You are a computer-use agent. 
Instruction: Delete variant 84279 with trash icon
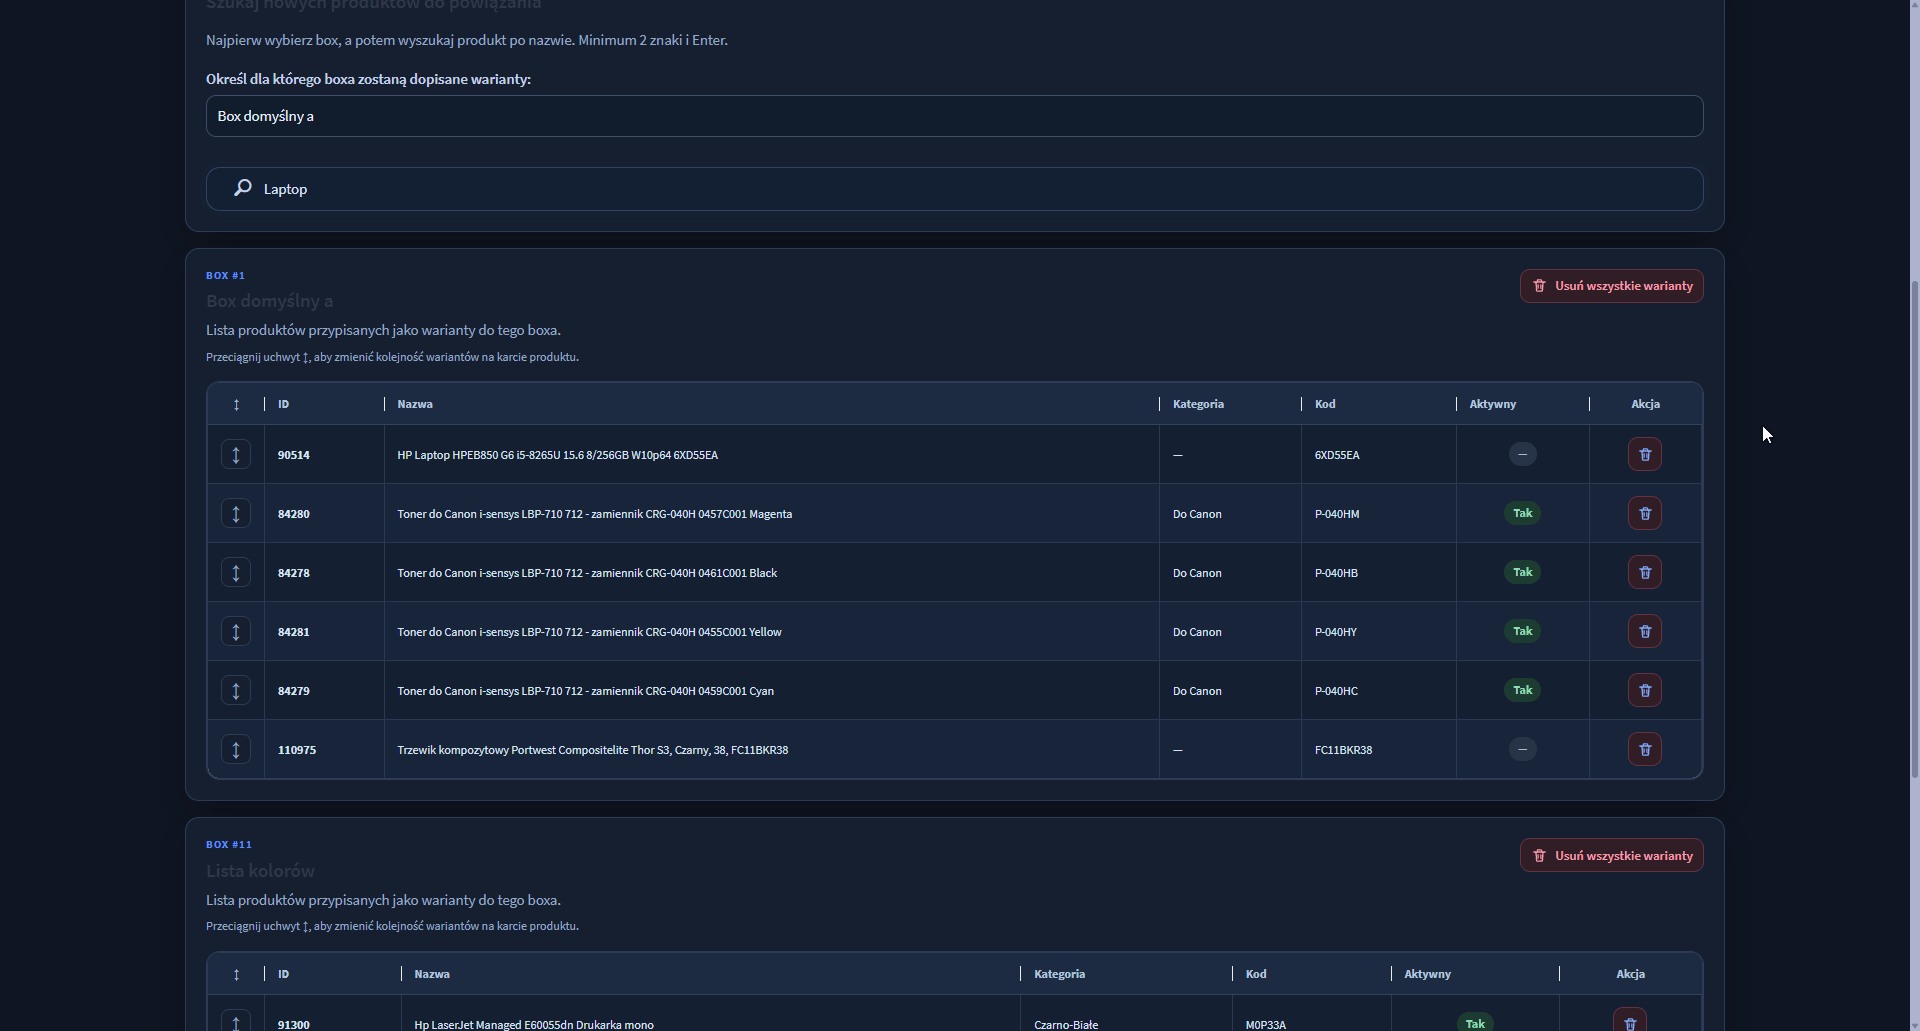coord(1645,691)
